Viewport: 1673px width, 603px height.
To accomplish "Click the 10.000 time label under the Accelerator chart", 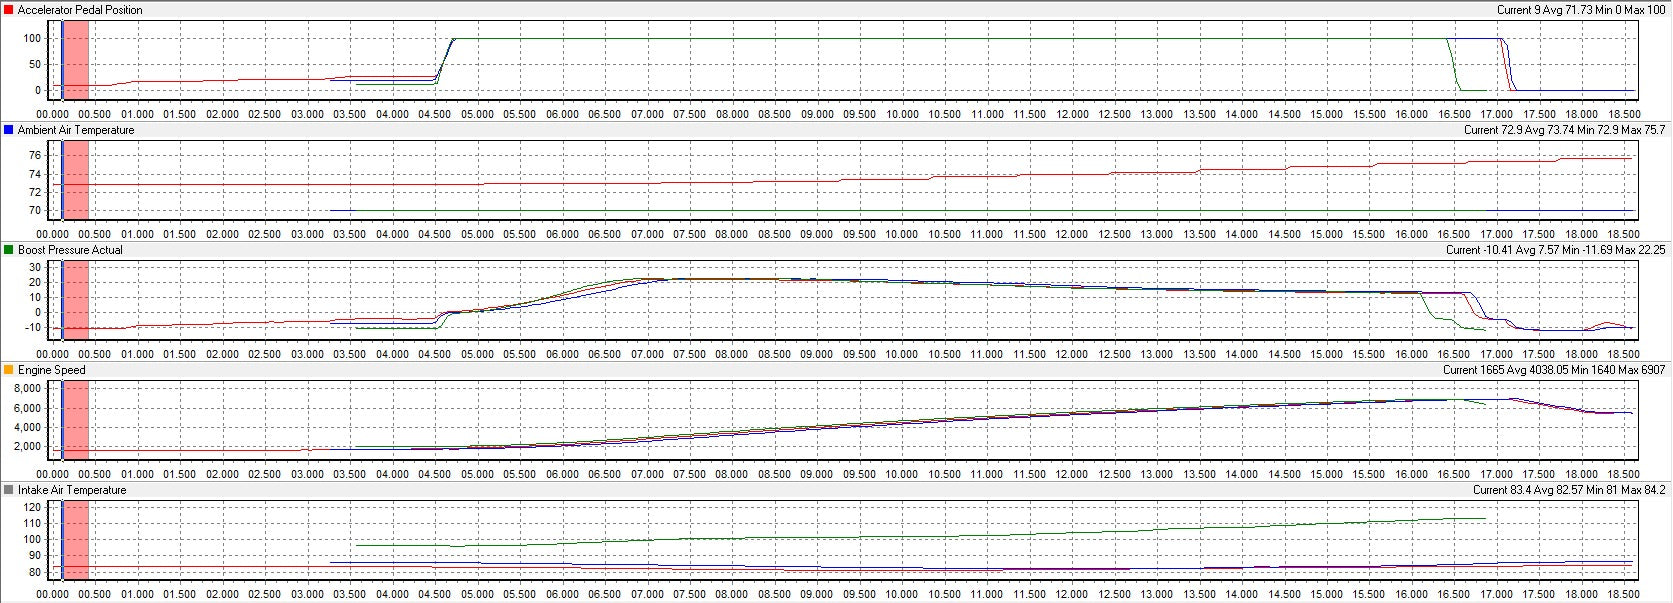I will click(902, 114).
